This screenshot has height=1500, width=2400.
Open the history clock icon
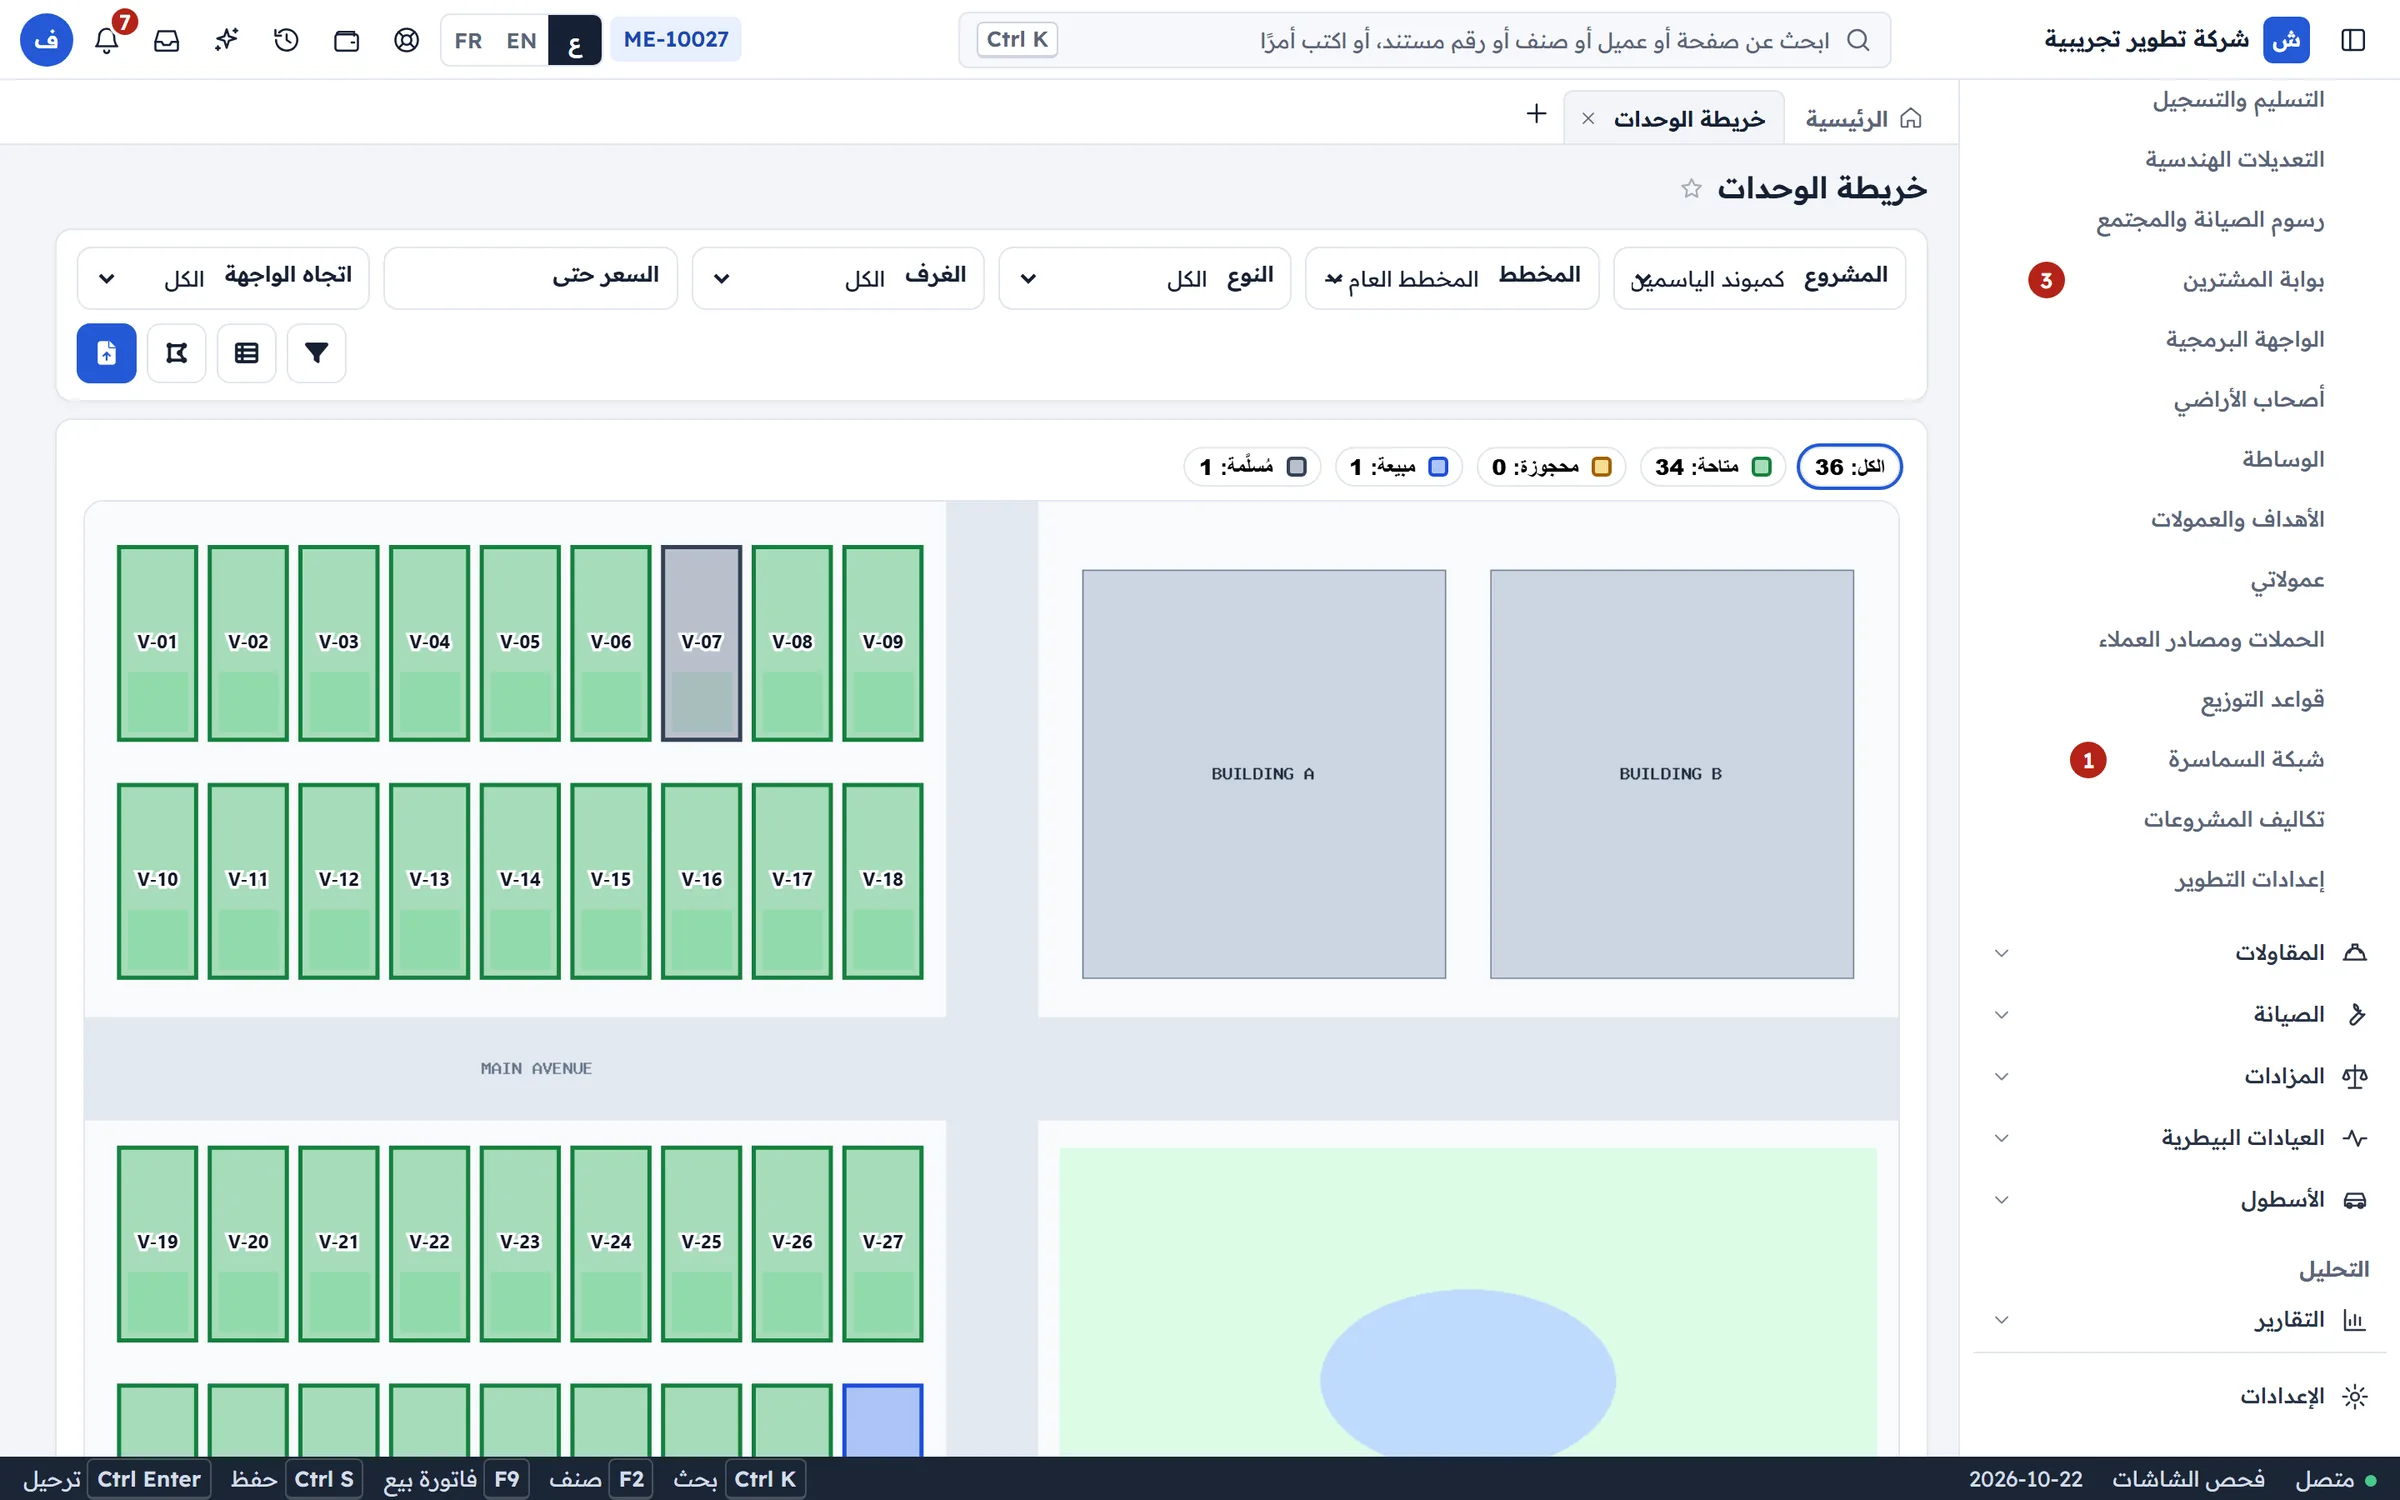coord(287,40)
